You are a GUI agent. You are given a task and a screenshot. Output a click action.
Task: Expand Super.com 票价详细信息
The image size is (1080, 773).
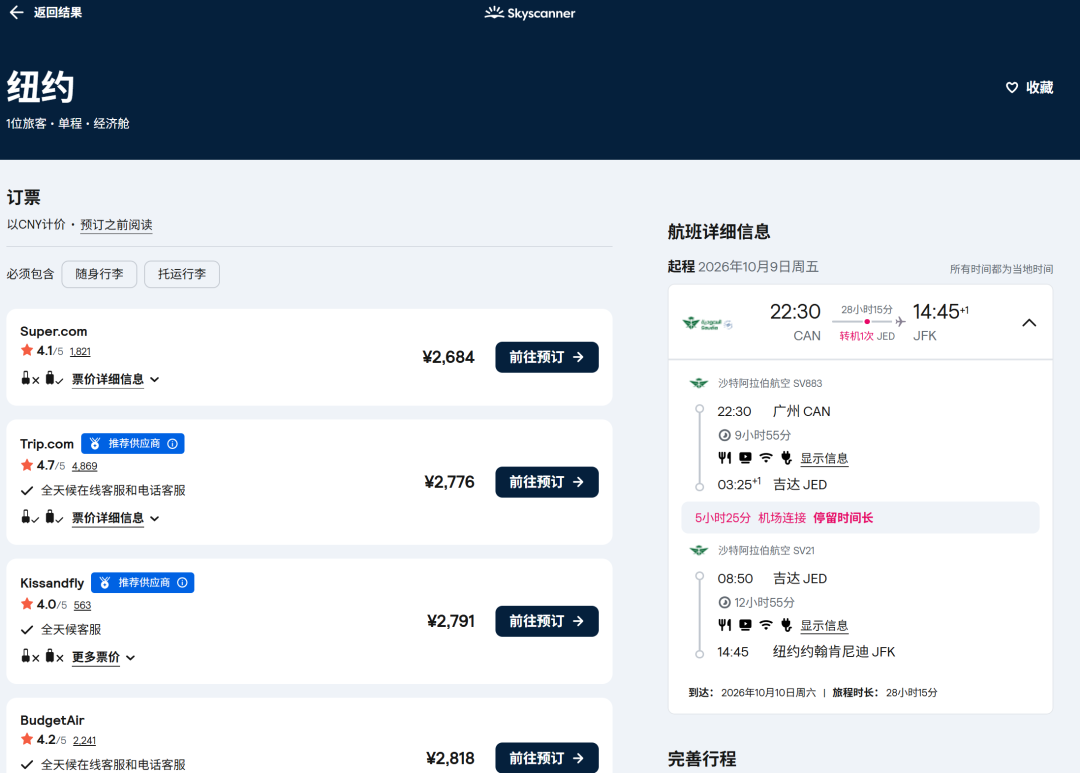click(116, 379)
